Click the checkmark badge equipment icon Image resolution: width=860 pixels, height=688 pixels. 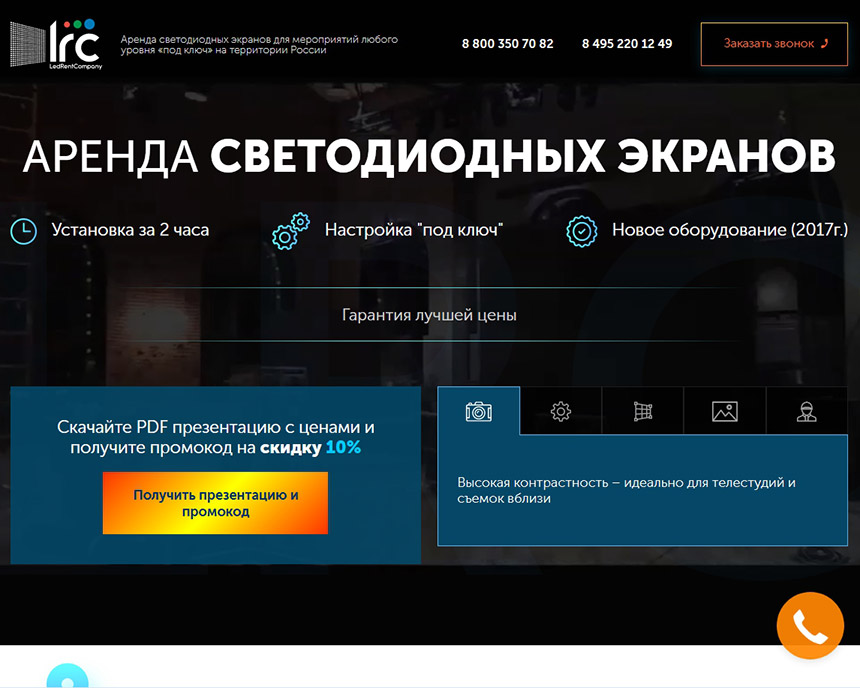click(x=581, y=230)
